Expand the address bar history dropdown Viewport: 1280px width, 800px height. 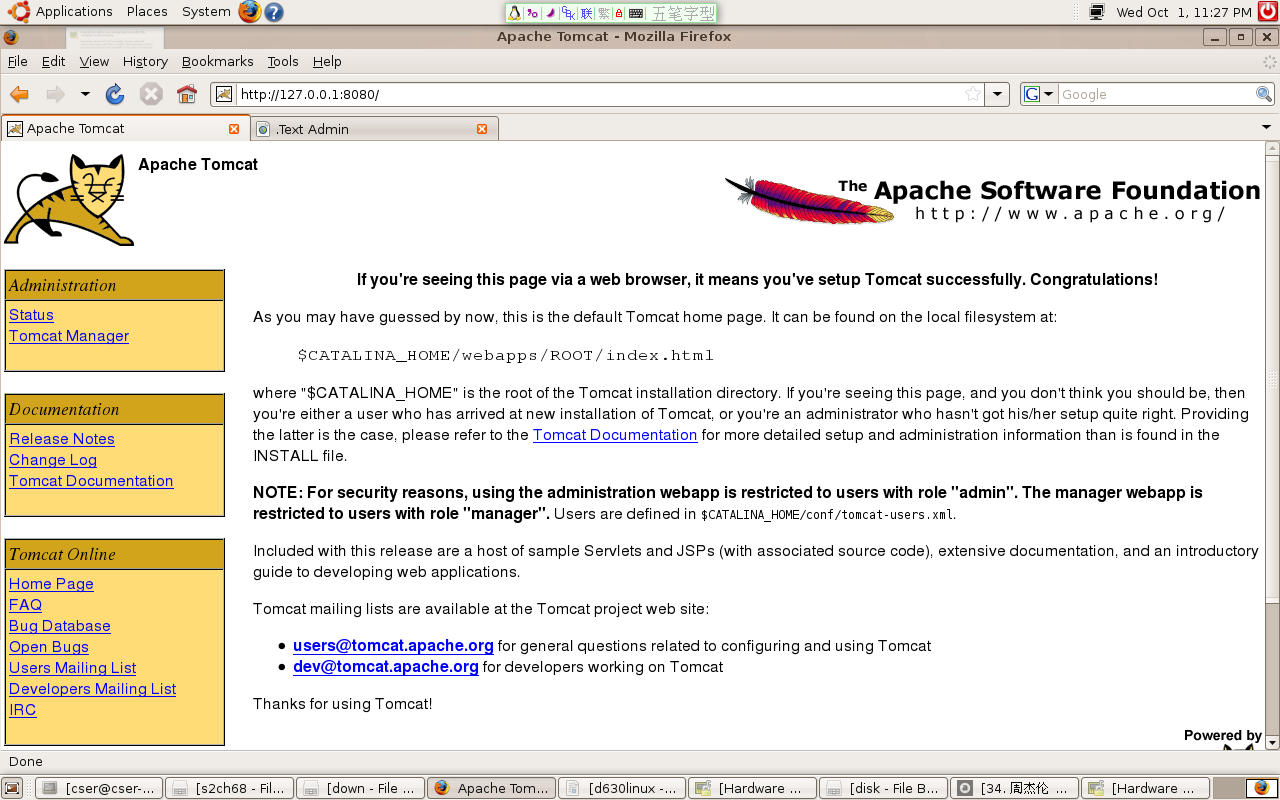pos(997,94)
